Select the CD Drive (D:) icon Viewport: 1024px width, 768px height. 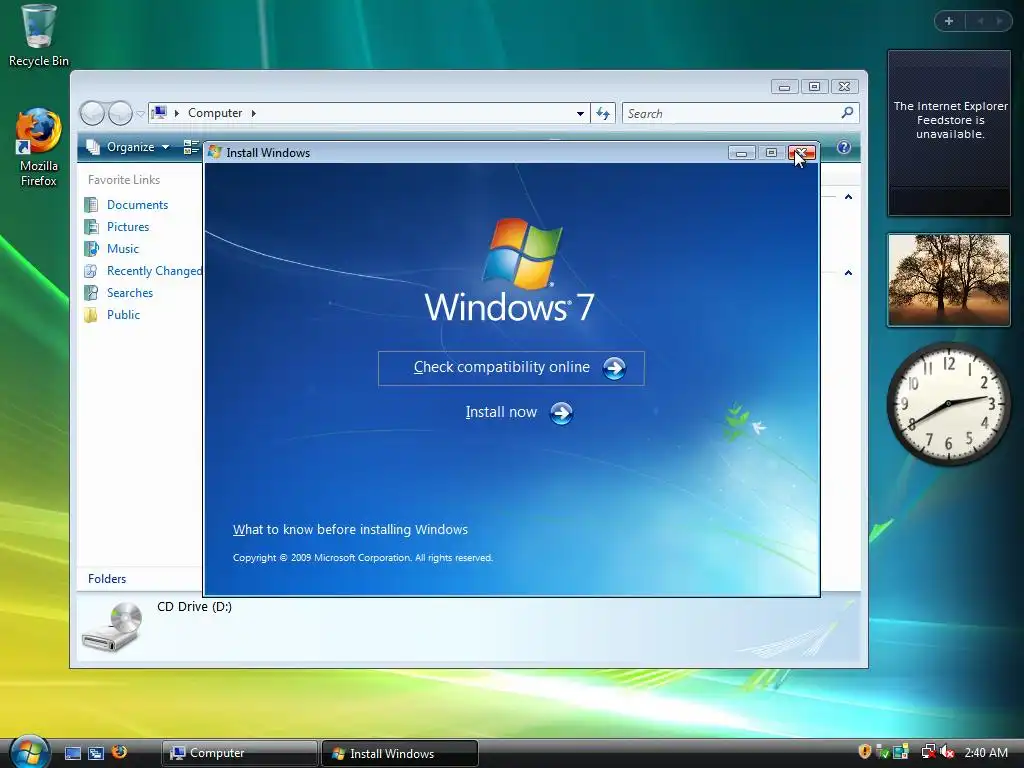tap(112, 626)
